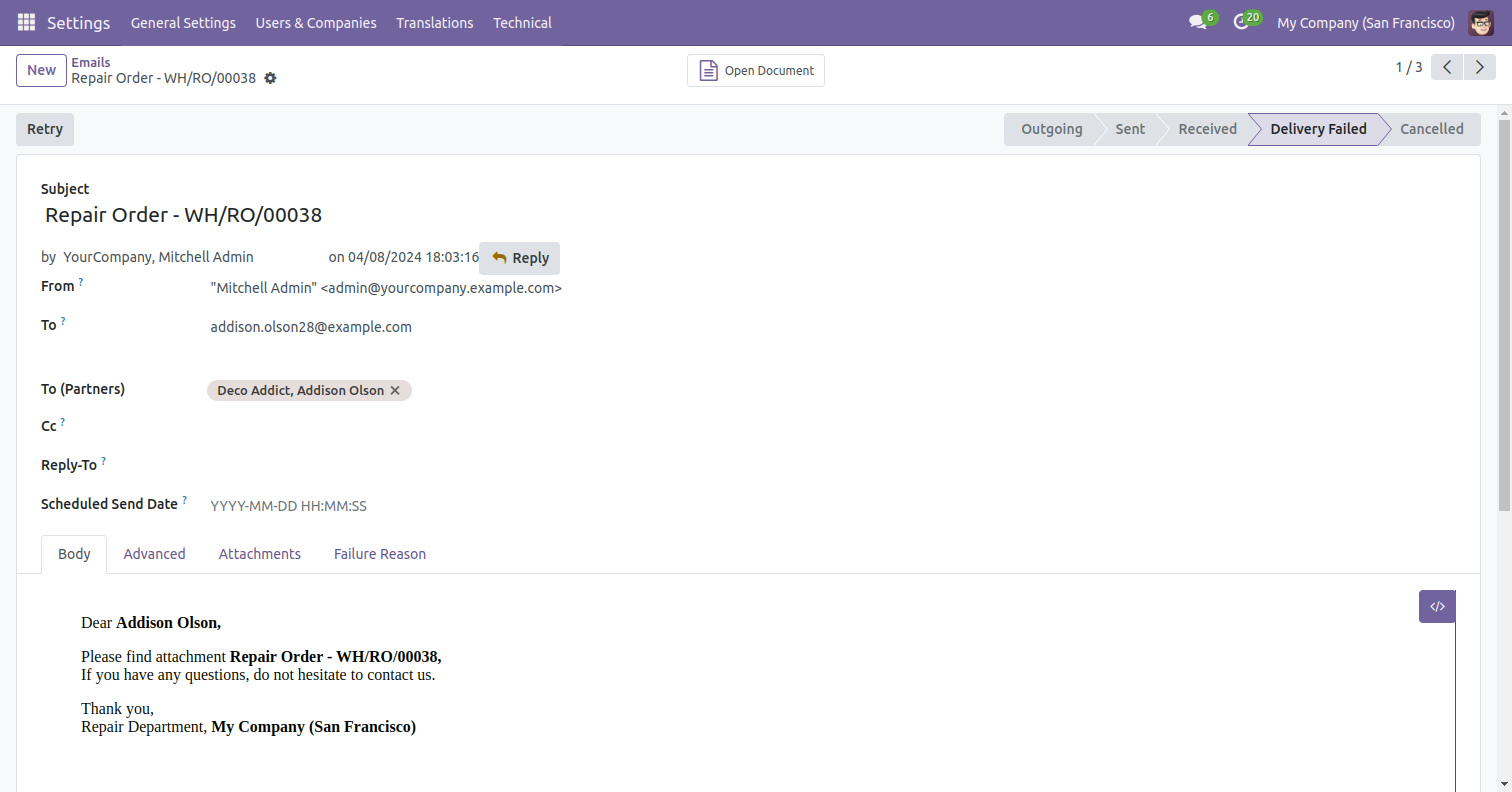
Task: Open the General Settings menu
Action: click(183, 22)
